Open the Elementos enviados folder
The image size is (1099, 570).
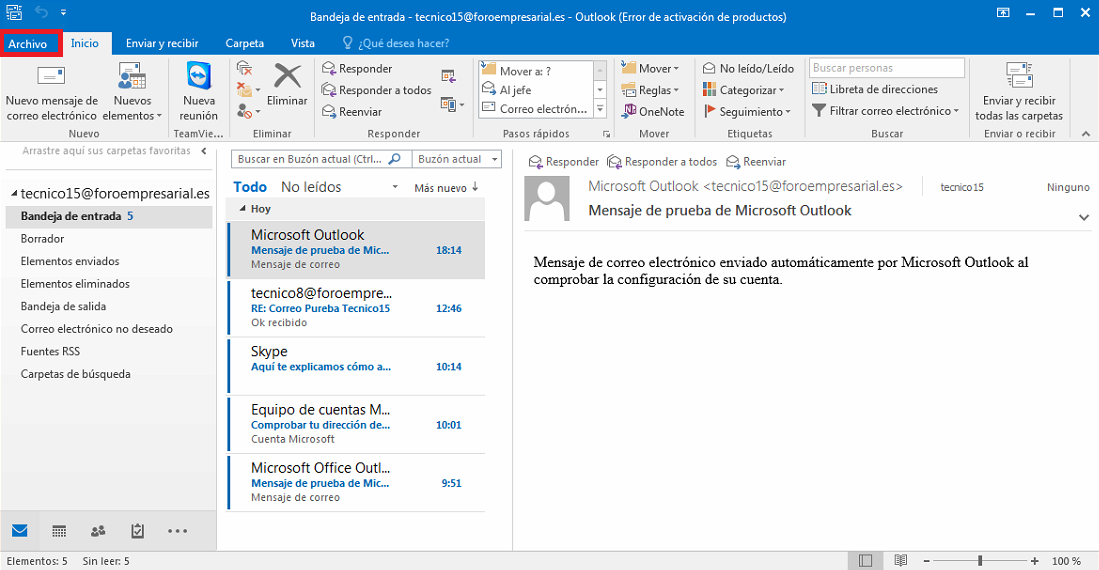70,261
